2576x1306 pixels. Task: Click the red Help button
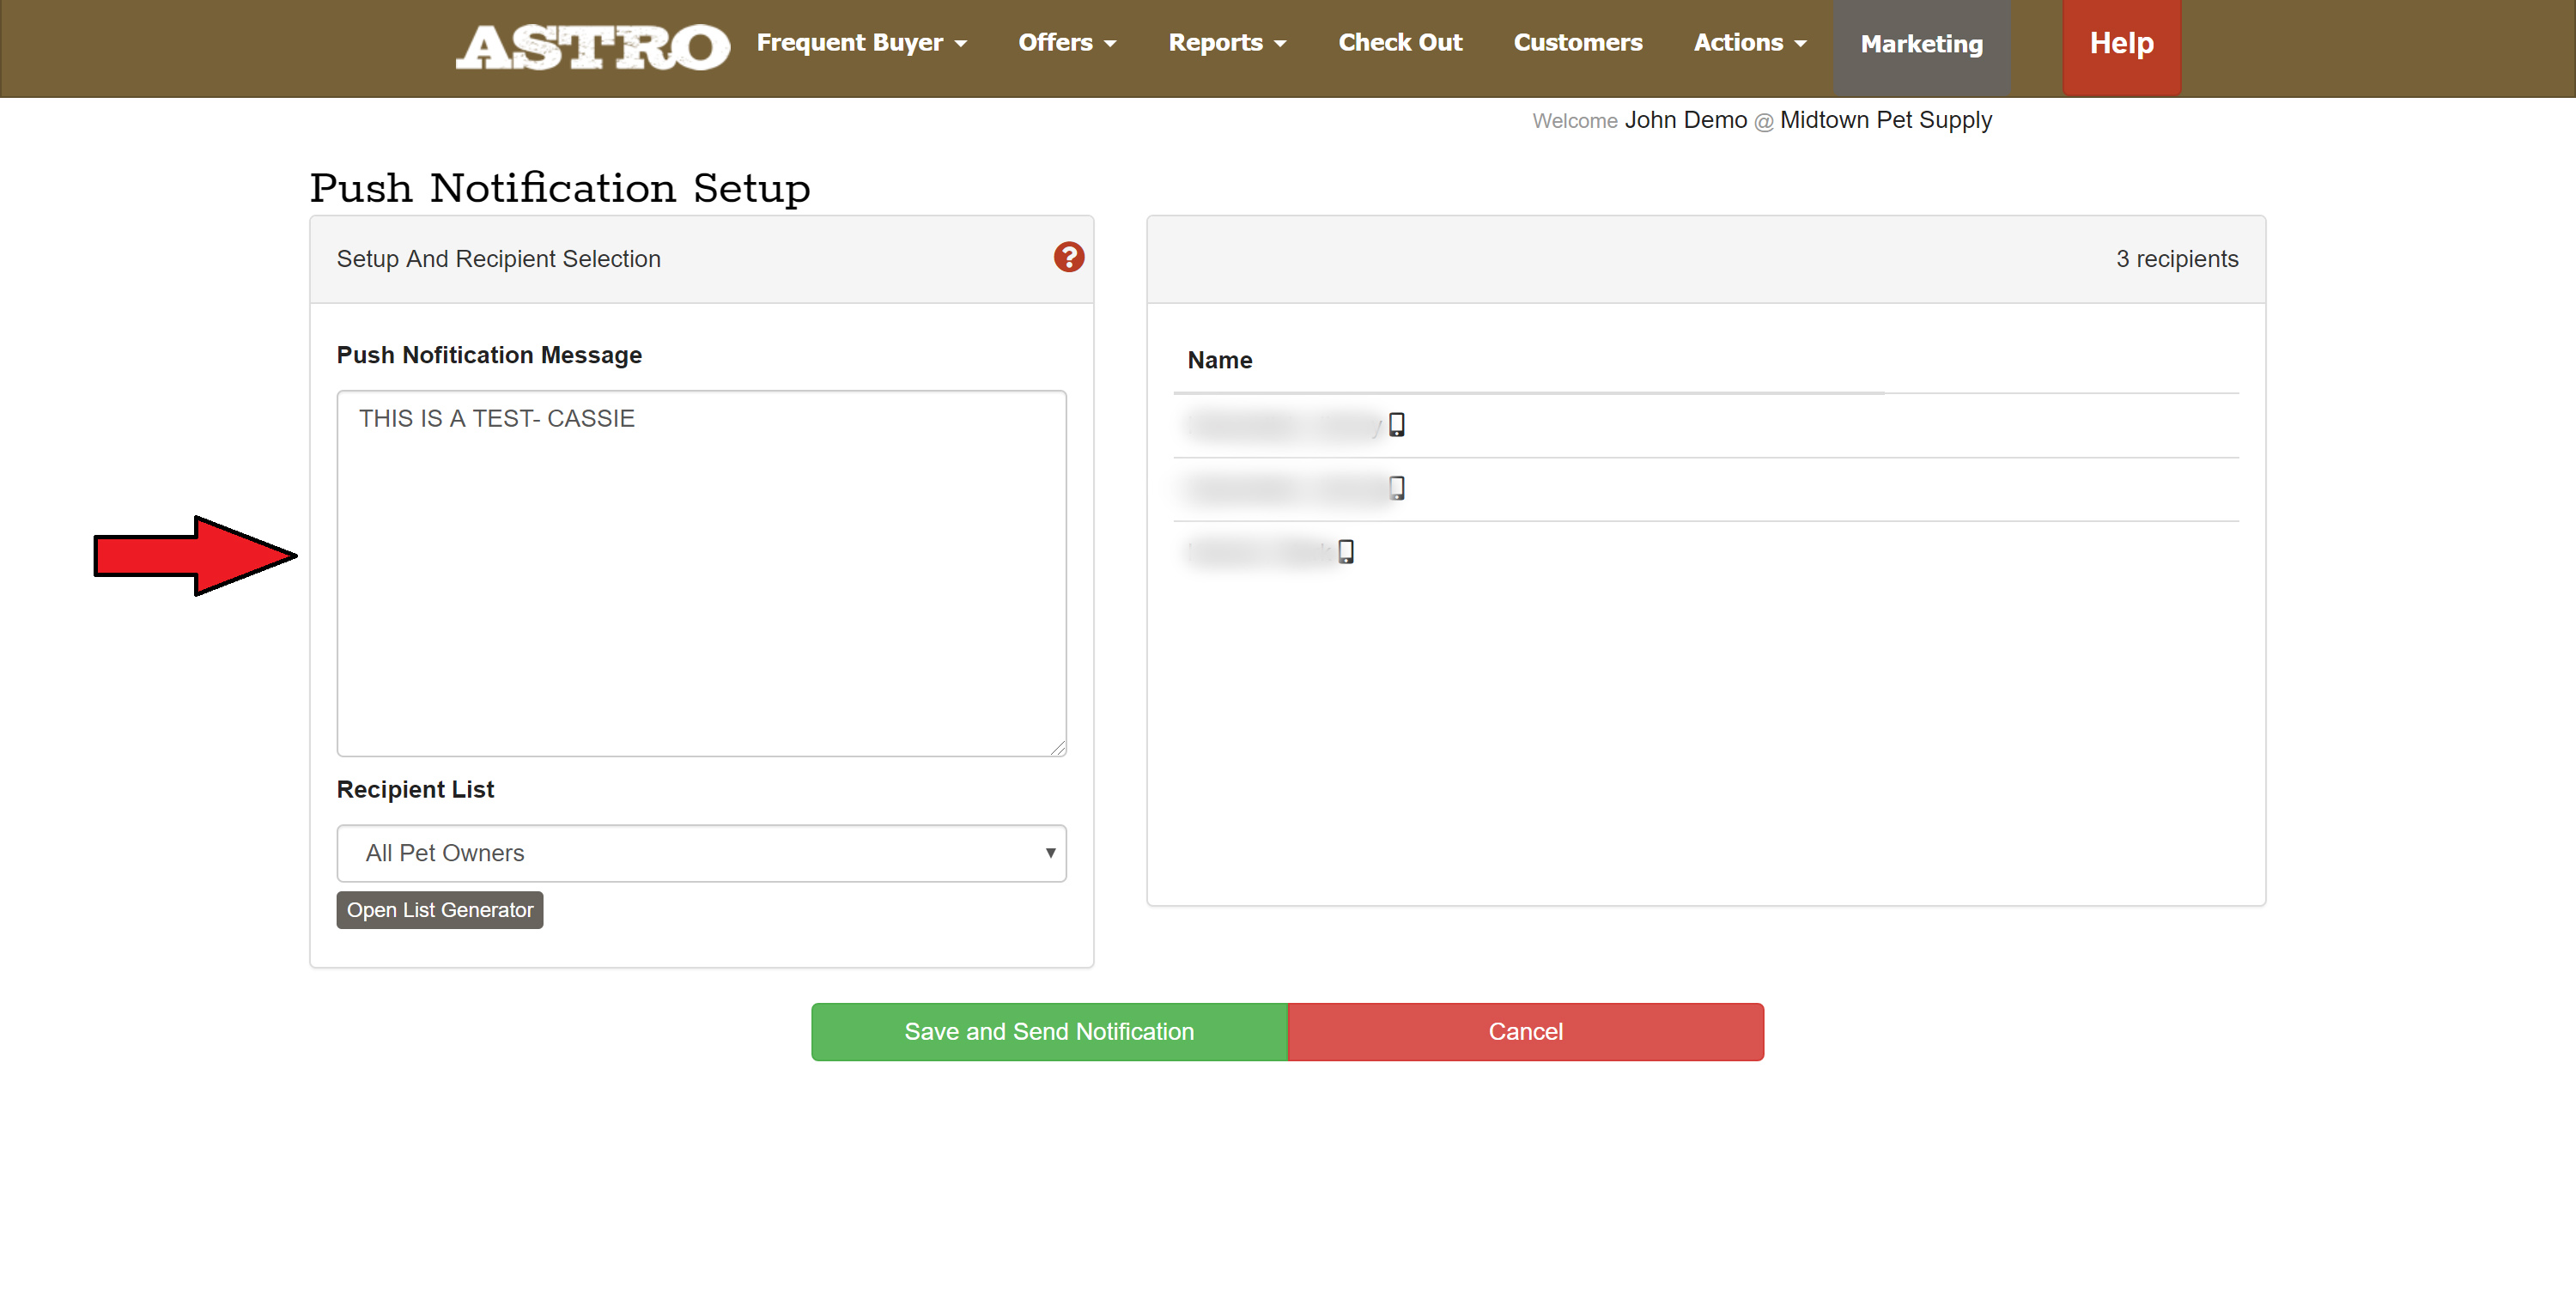pyautogui.click(x=2120, y=44)
